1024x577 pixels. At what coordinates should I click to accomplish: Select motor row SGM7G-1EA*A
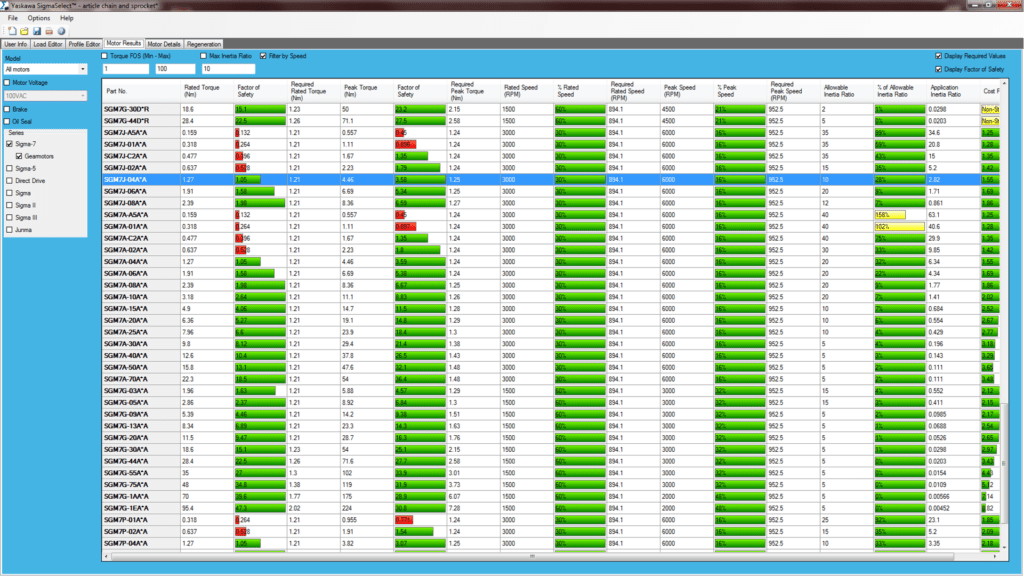tap(552, 508)
